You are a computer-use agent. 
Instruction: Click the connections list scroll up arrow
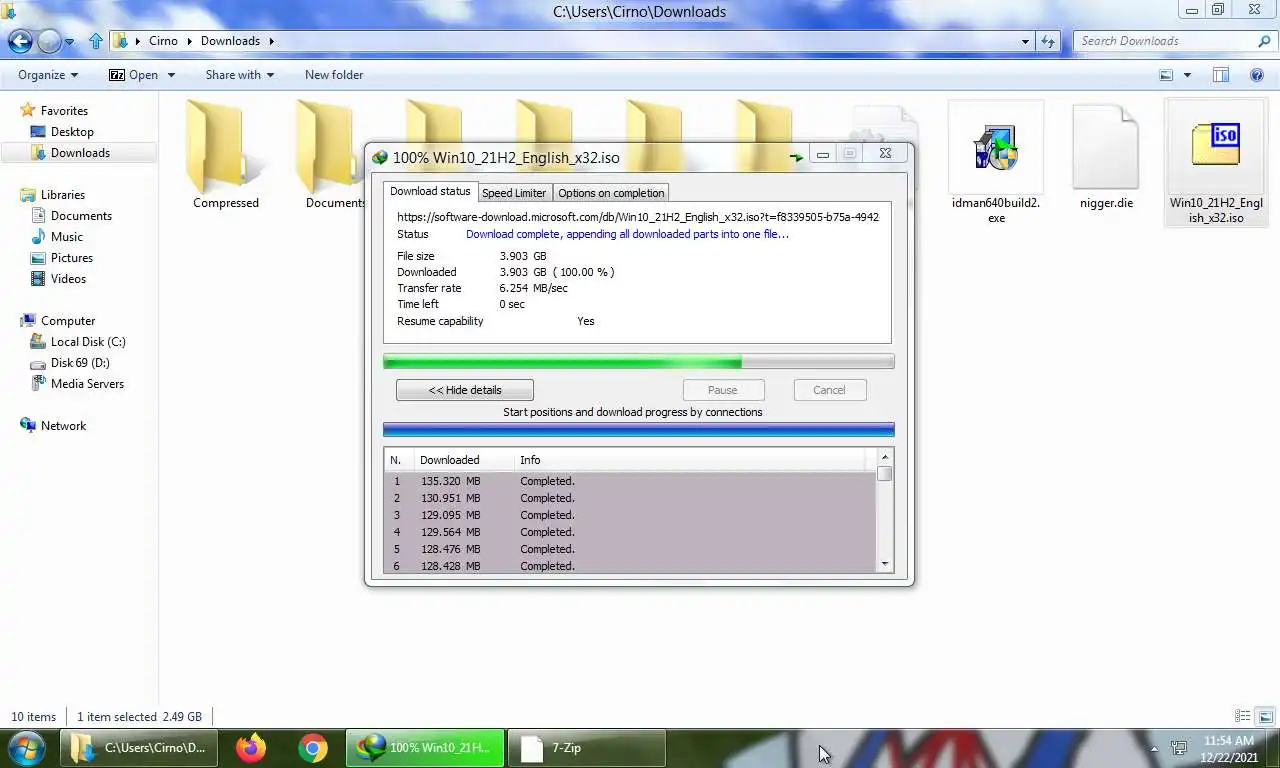(x=884, y=457)
